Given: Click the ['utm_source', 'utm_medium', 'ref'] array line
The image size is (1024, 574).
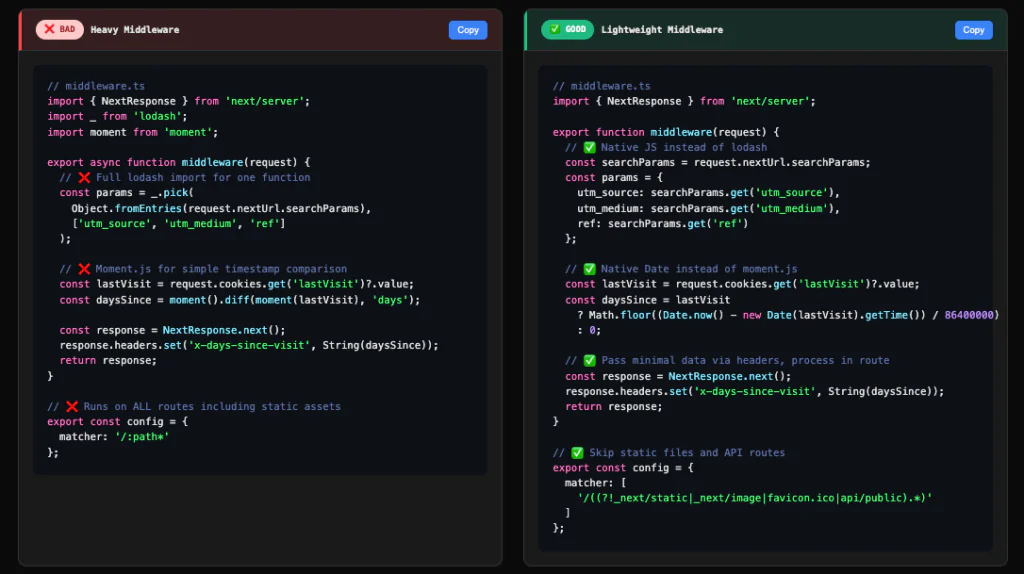Looking at the screenshot, I should tap(178, 223).
